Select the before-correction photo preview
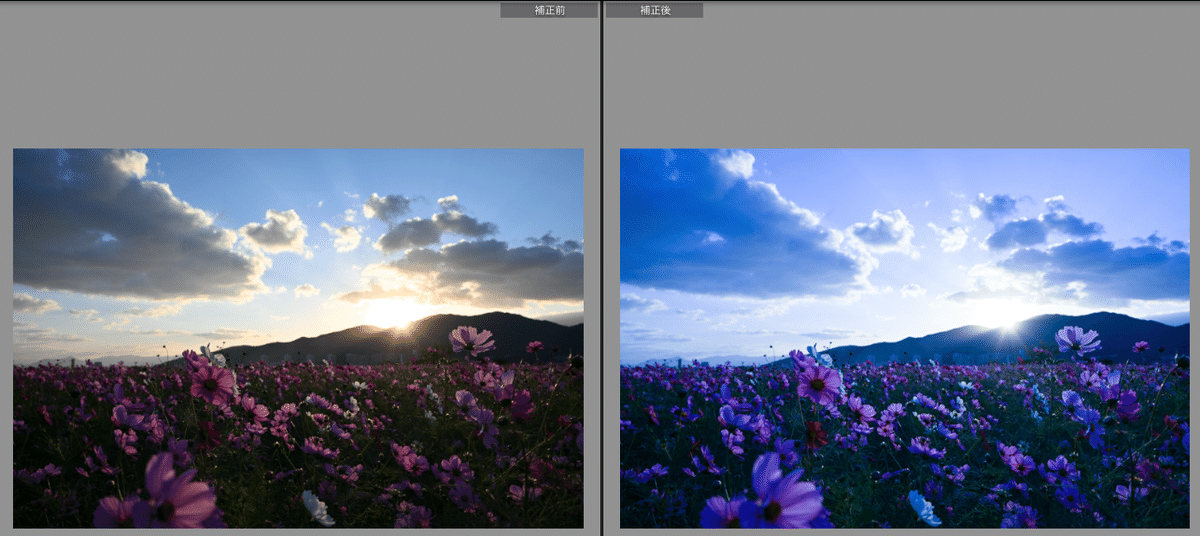 coord(298,338)
